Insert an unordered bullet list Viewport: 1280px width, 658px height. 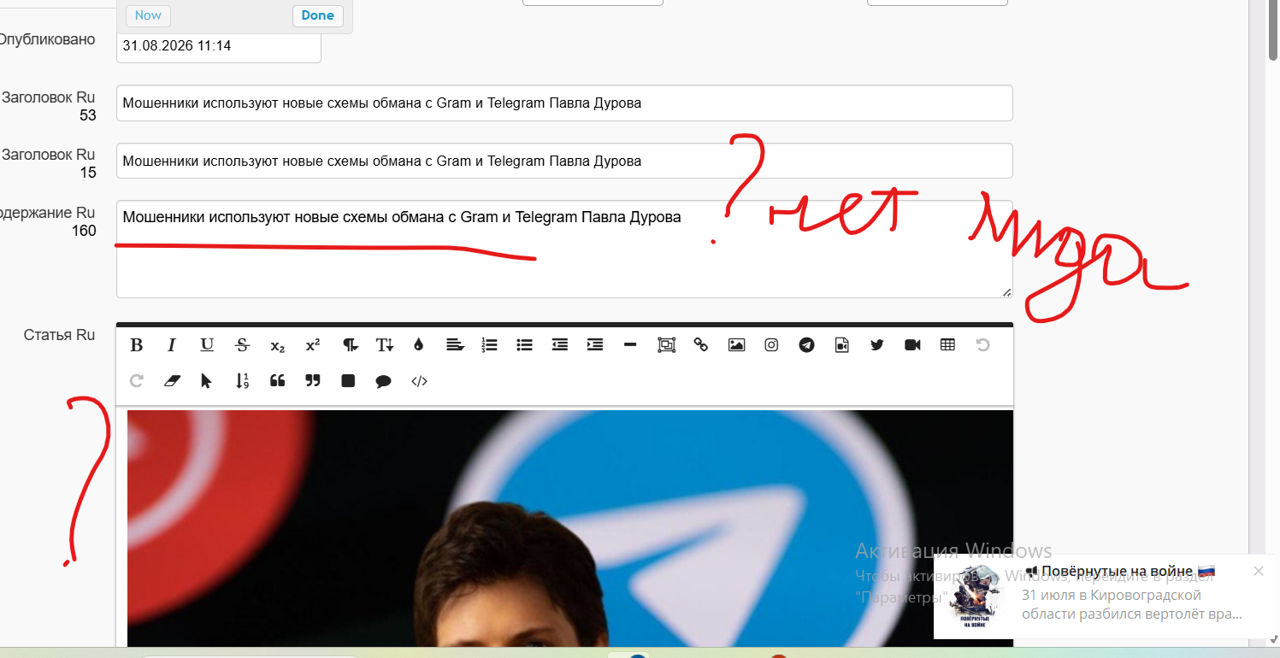524,345
